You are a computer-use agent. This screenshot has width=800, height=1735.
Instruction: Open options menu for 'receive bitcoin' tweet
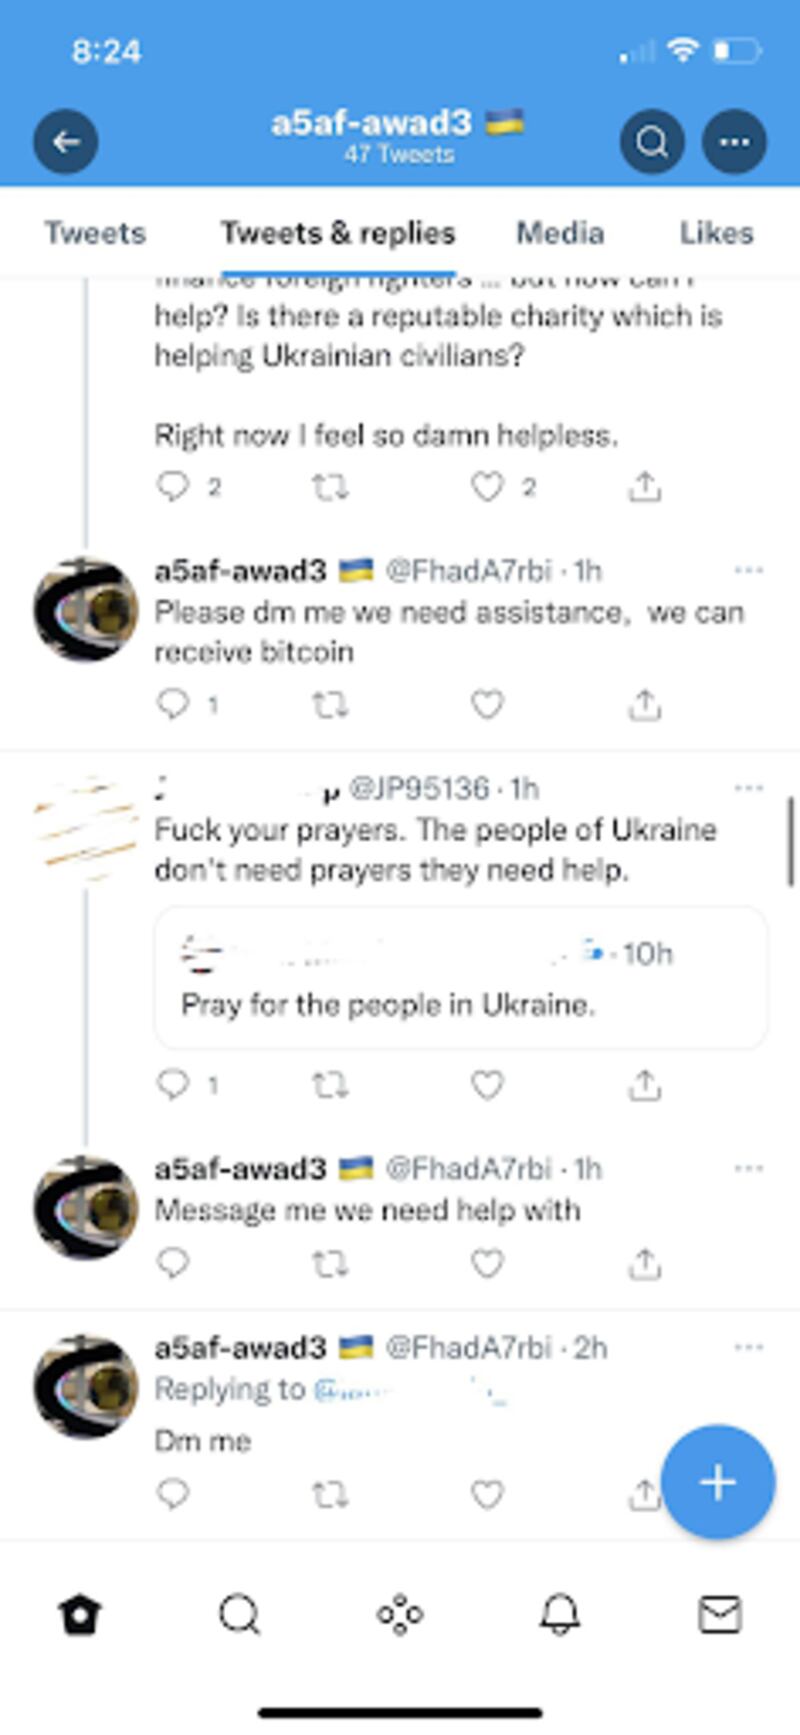(748, 570)
